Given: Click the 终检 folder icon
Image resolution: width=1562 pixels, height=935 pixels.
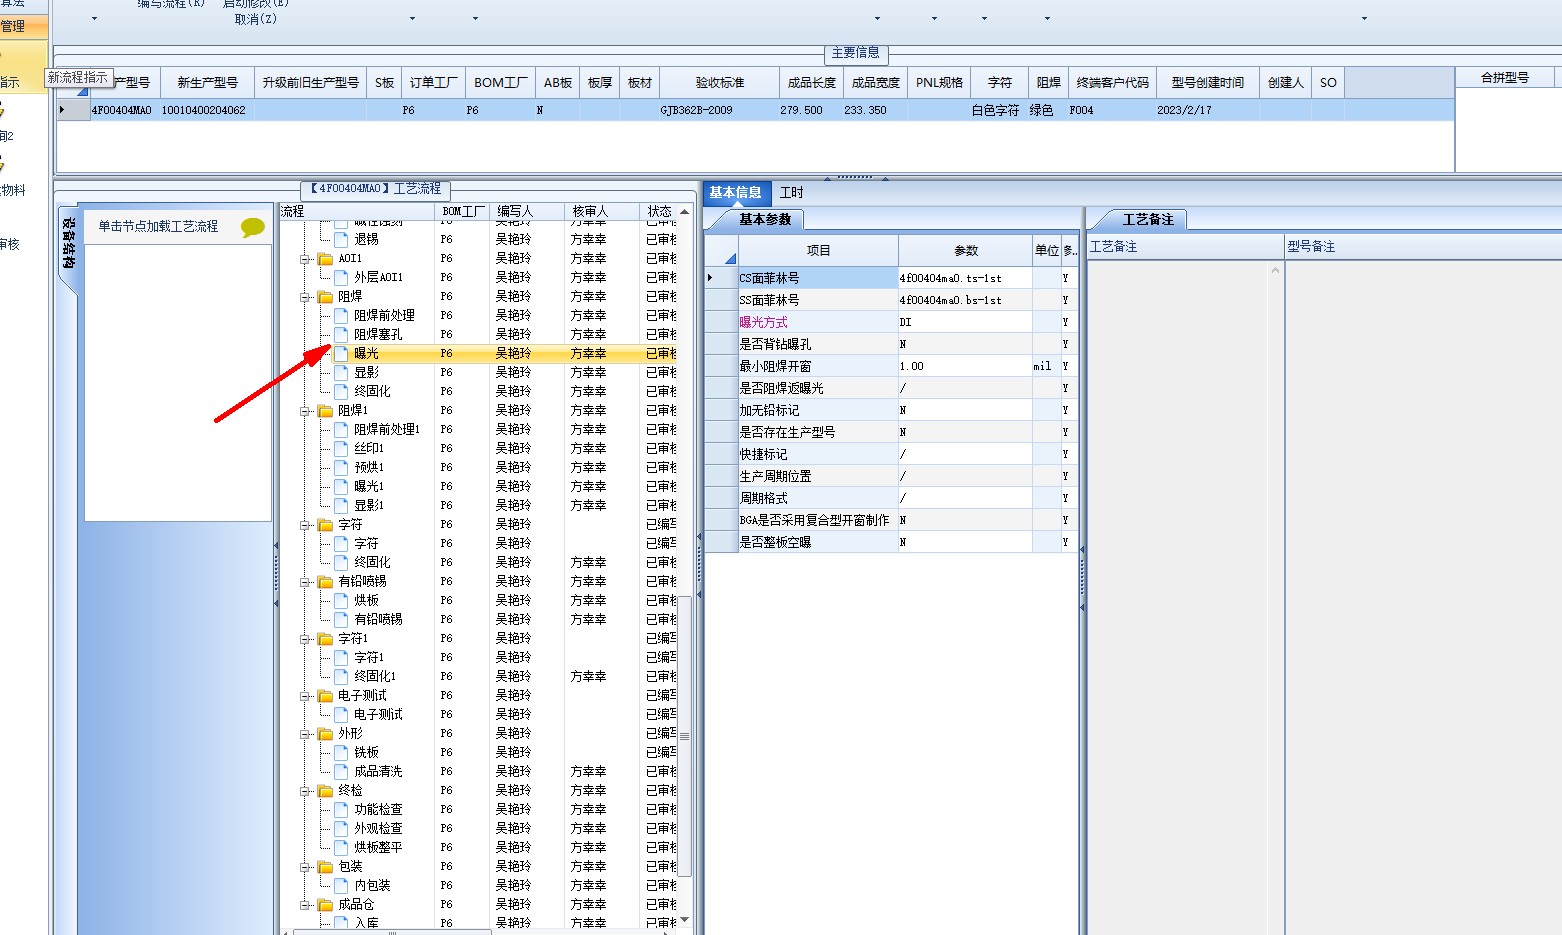Looking at the screenshot, I should [x=325, y=790].
